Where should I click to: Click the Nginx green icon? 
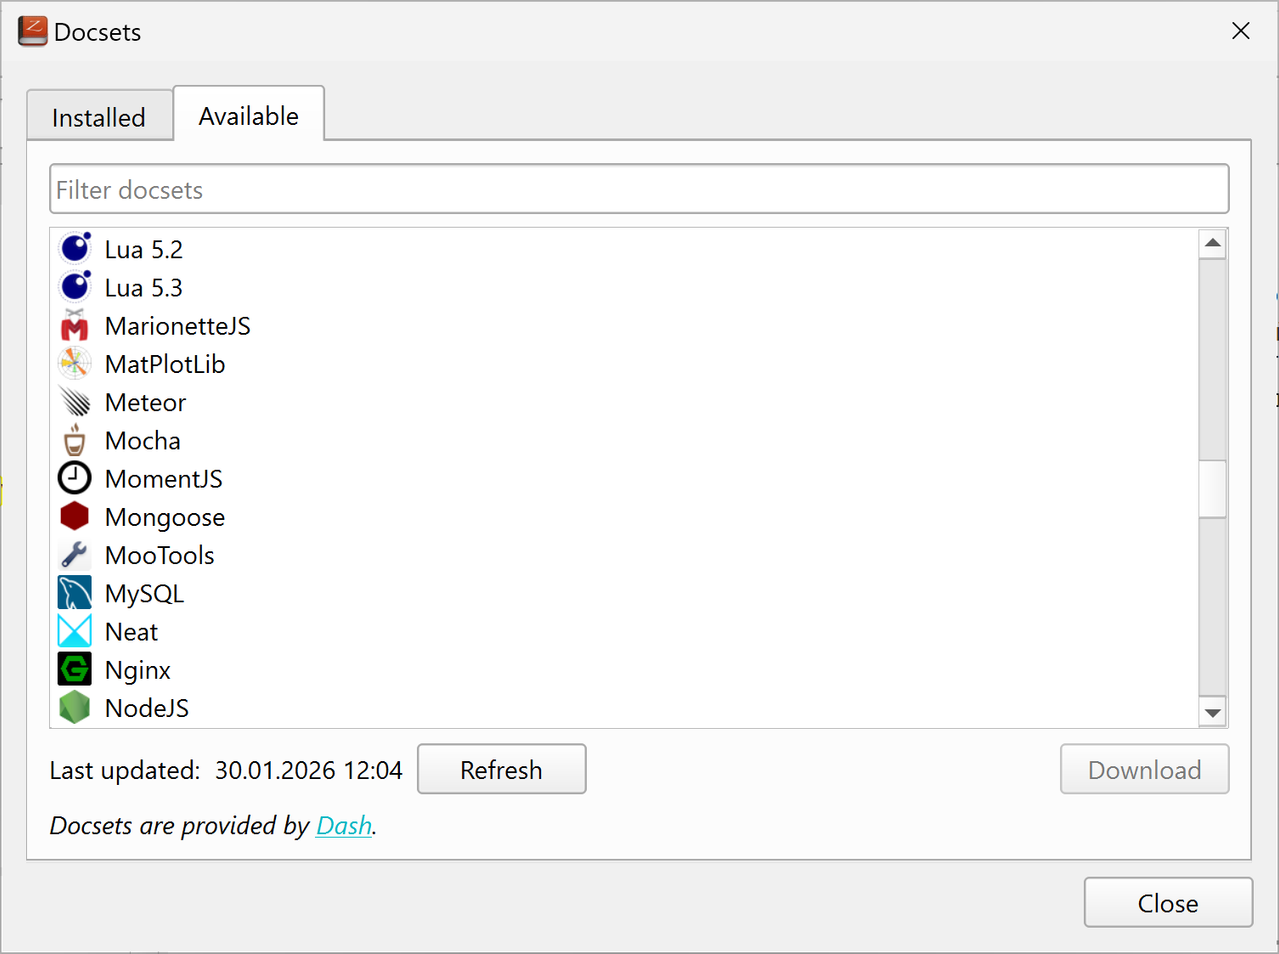[75, 669]
